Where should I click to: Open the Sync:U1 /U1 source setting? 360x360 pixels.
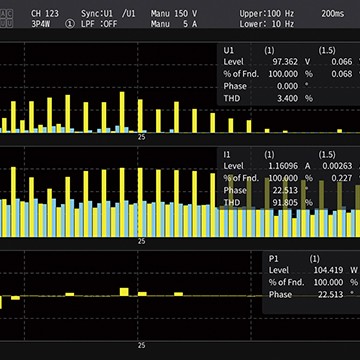[x=108, y=14]
